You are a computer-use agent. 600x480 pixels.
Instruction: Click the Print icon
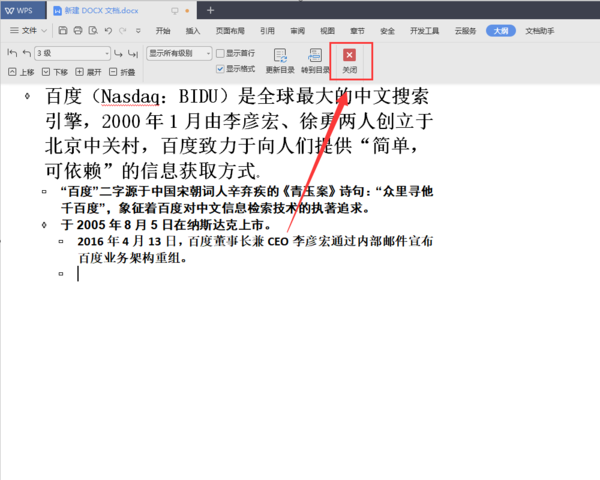click(78, 30)
